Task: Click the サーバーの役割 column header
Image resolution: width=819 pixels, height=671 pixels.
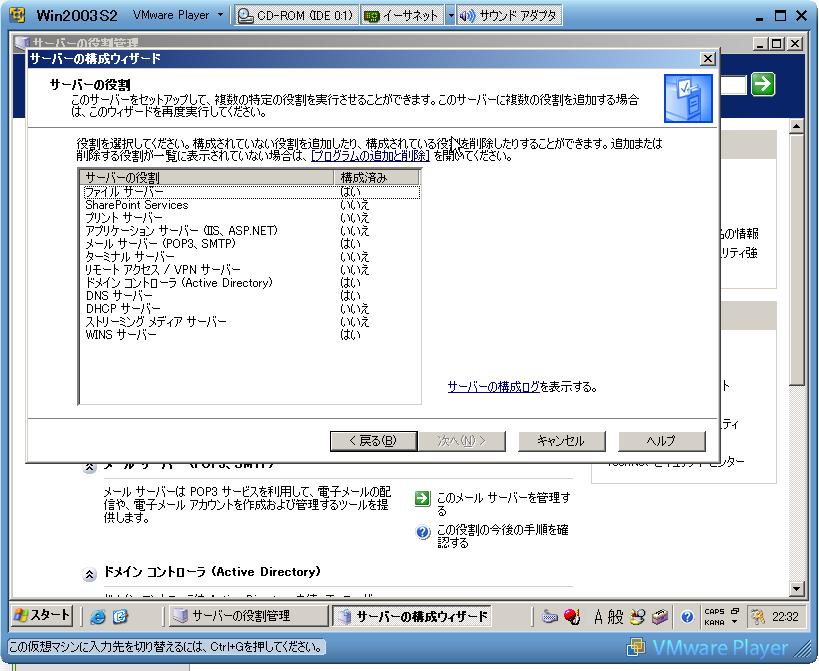Action: pyautogui.click(x=207, y=178)
